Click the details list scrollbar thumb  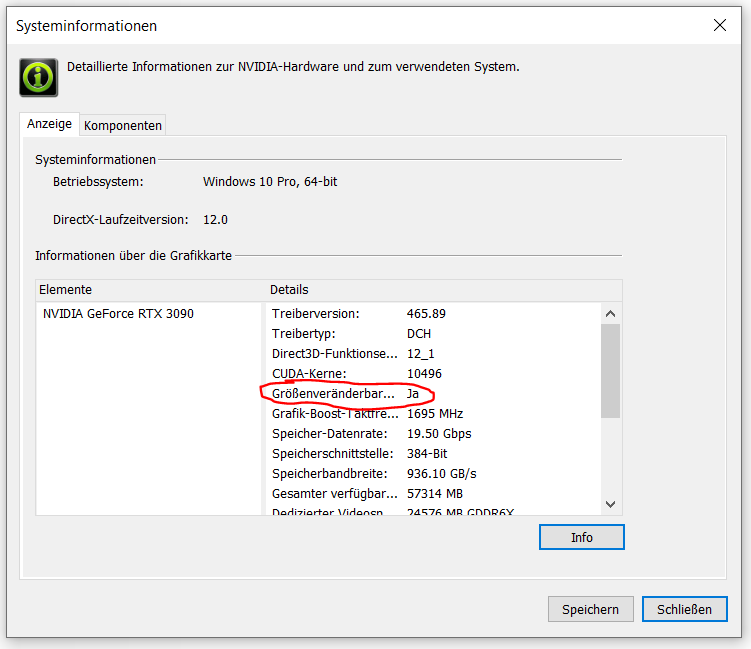(x=610, y=371)
